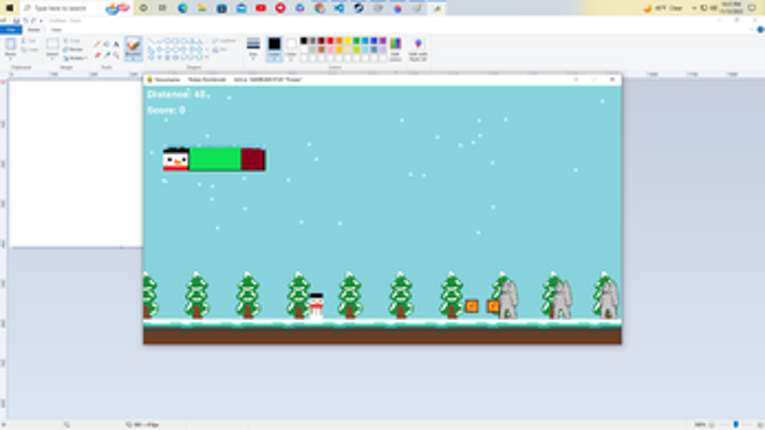Click the green block in game window
The image size is (765, 430).
click(x=215, y=159)
